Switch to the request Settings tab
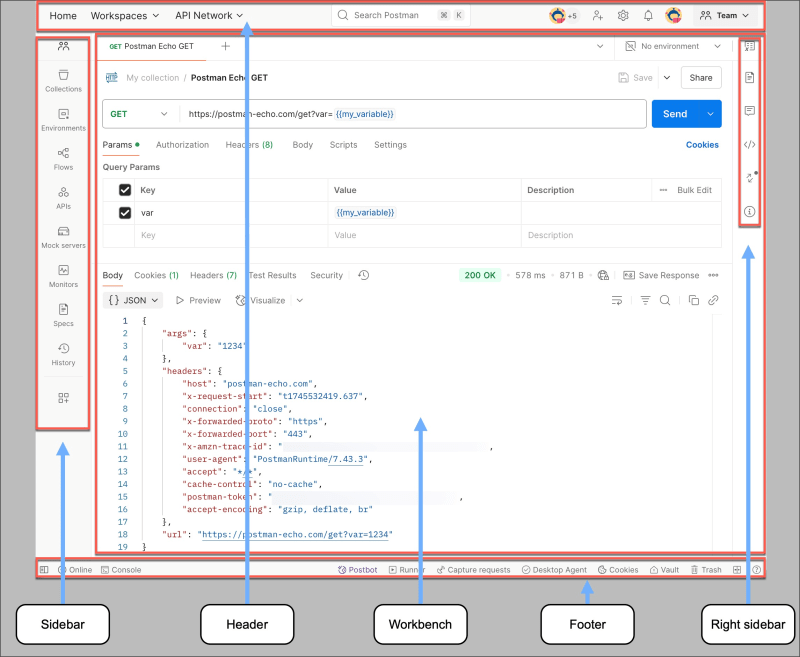800x657 pixels. point(390,145)
